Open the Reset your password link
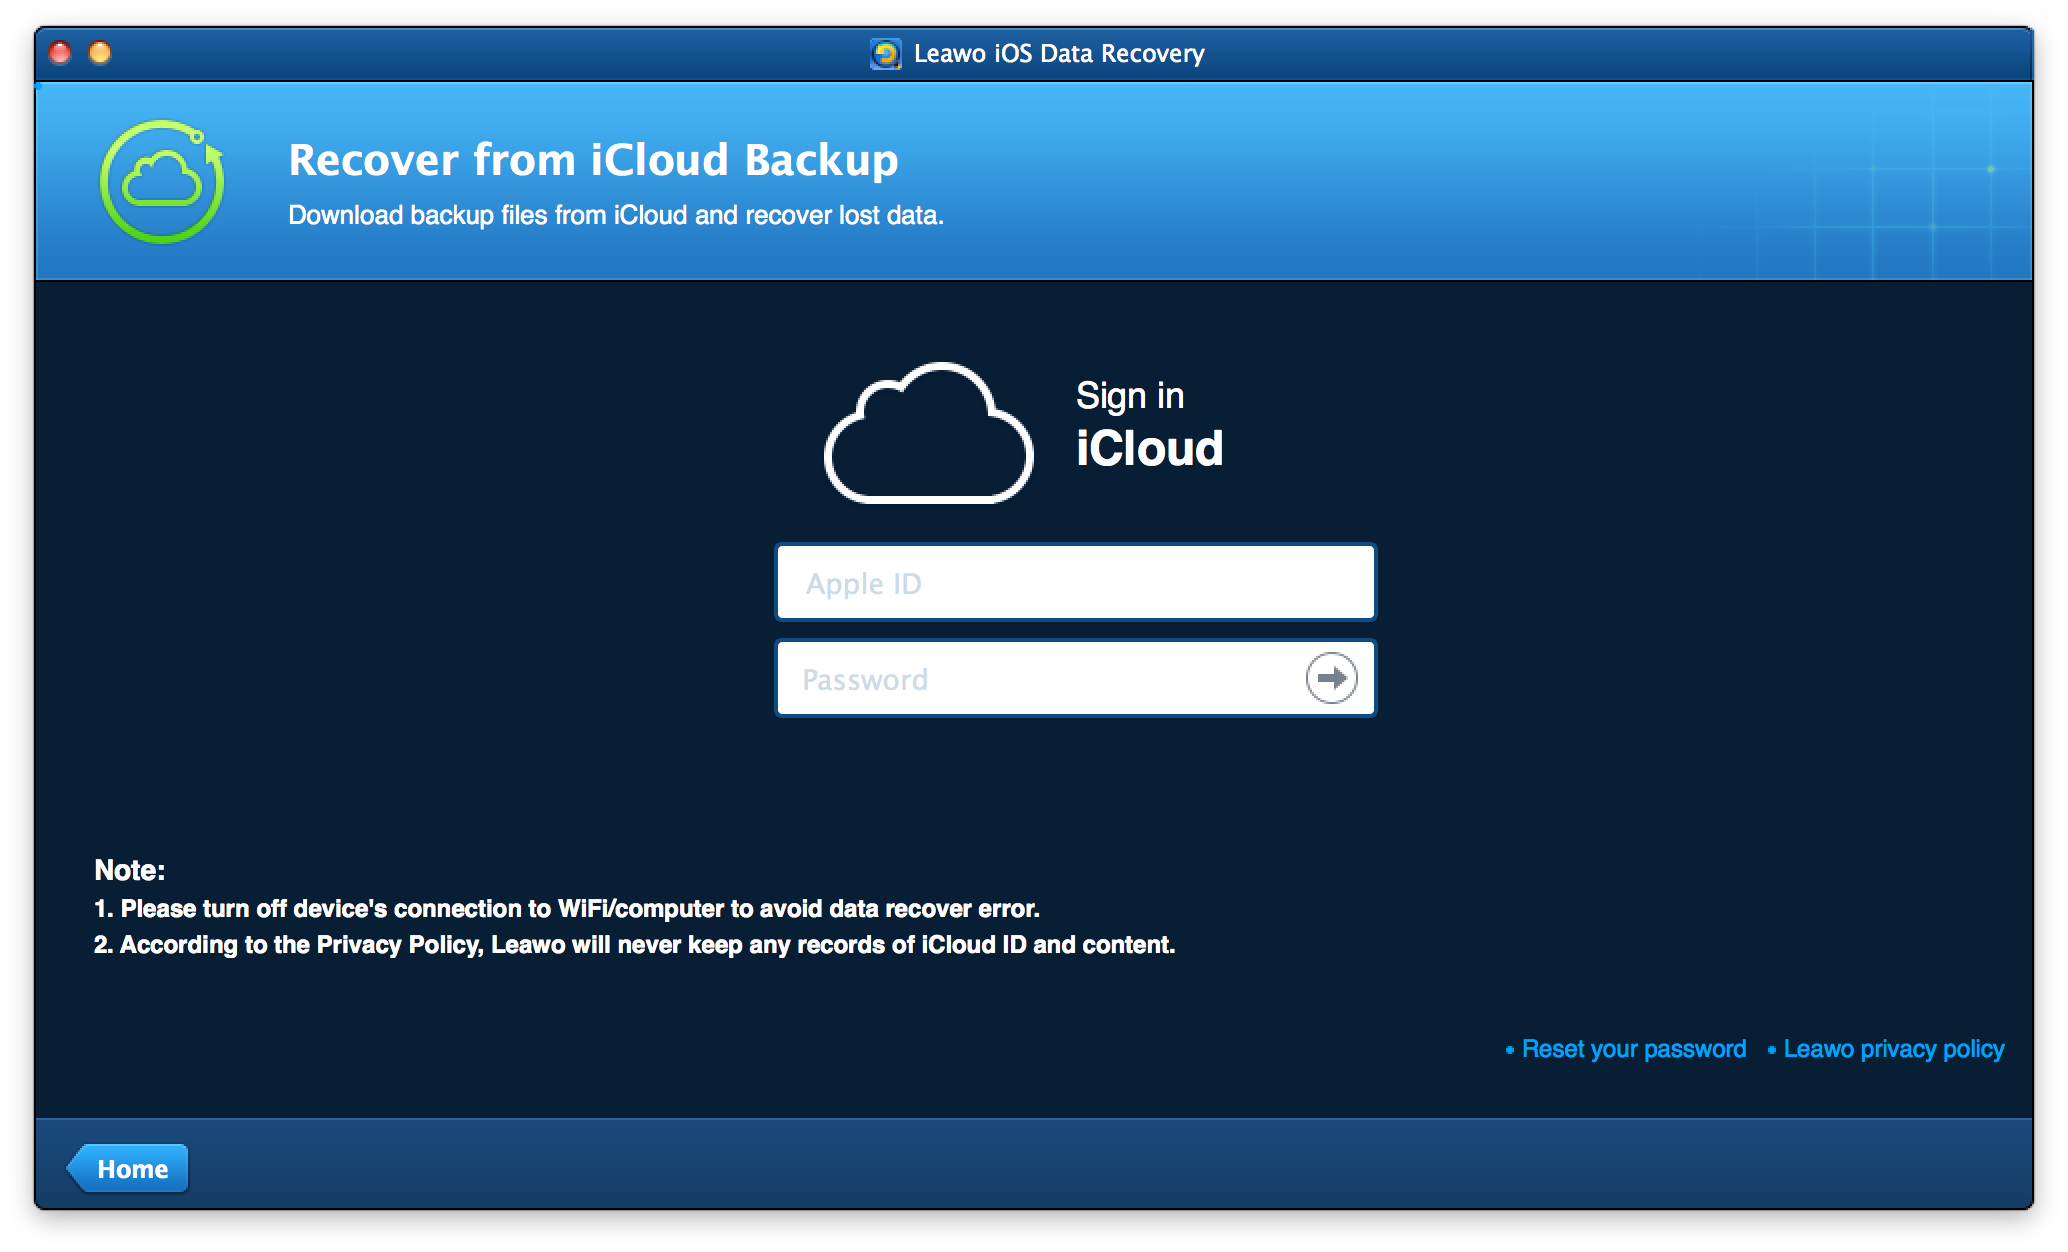This screenshot has width=2068, height=1252. (x=1633, y=1049)
